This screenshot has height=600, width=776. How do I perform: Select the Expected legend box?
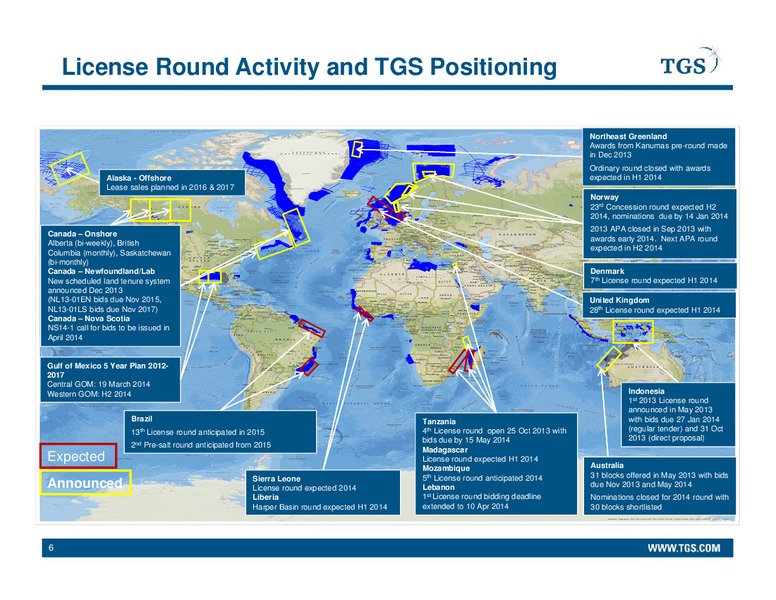pos(78,456)
